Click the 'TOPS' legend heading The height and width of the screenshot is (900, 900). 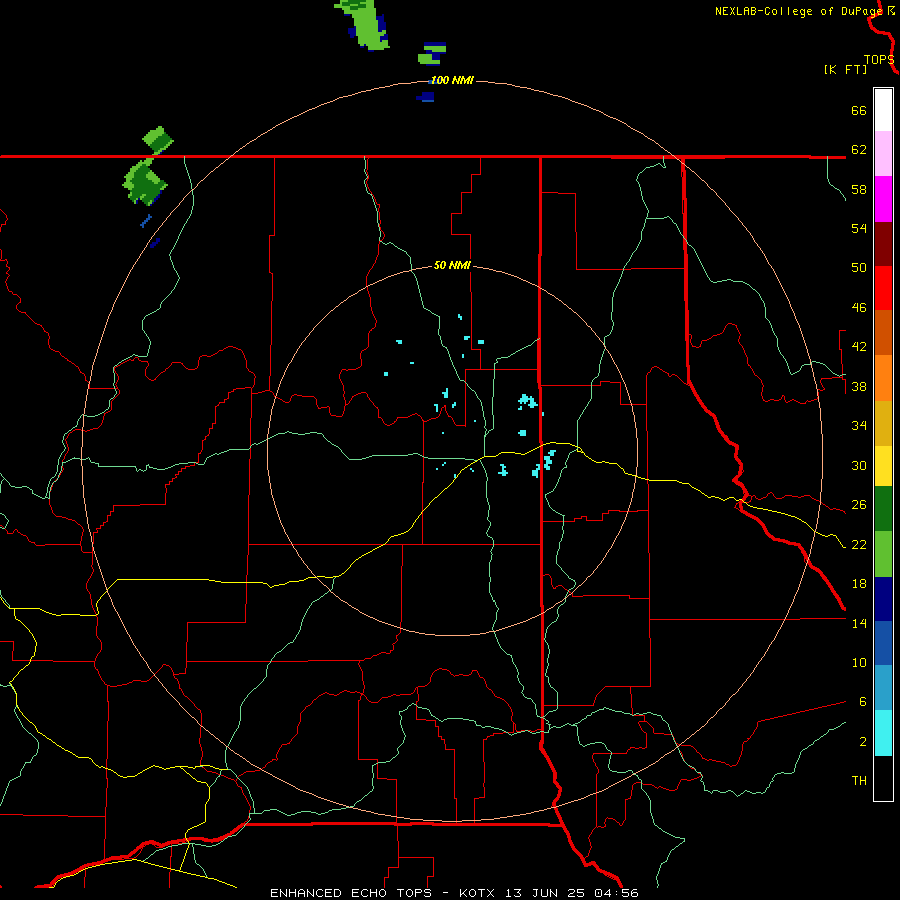tap(879, 60)
